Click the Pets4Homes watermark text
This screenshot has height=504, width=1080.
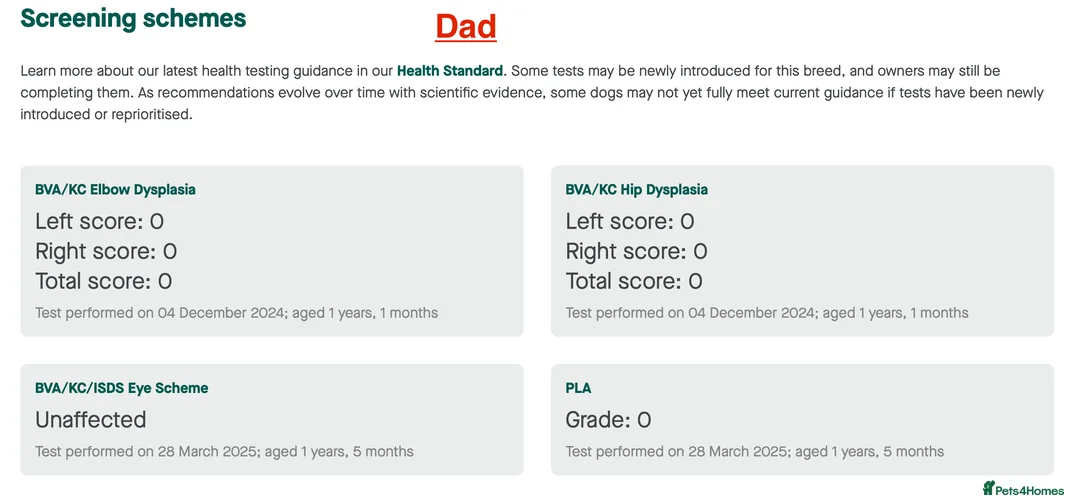[x=1031, y=490]
